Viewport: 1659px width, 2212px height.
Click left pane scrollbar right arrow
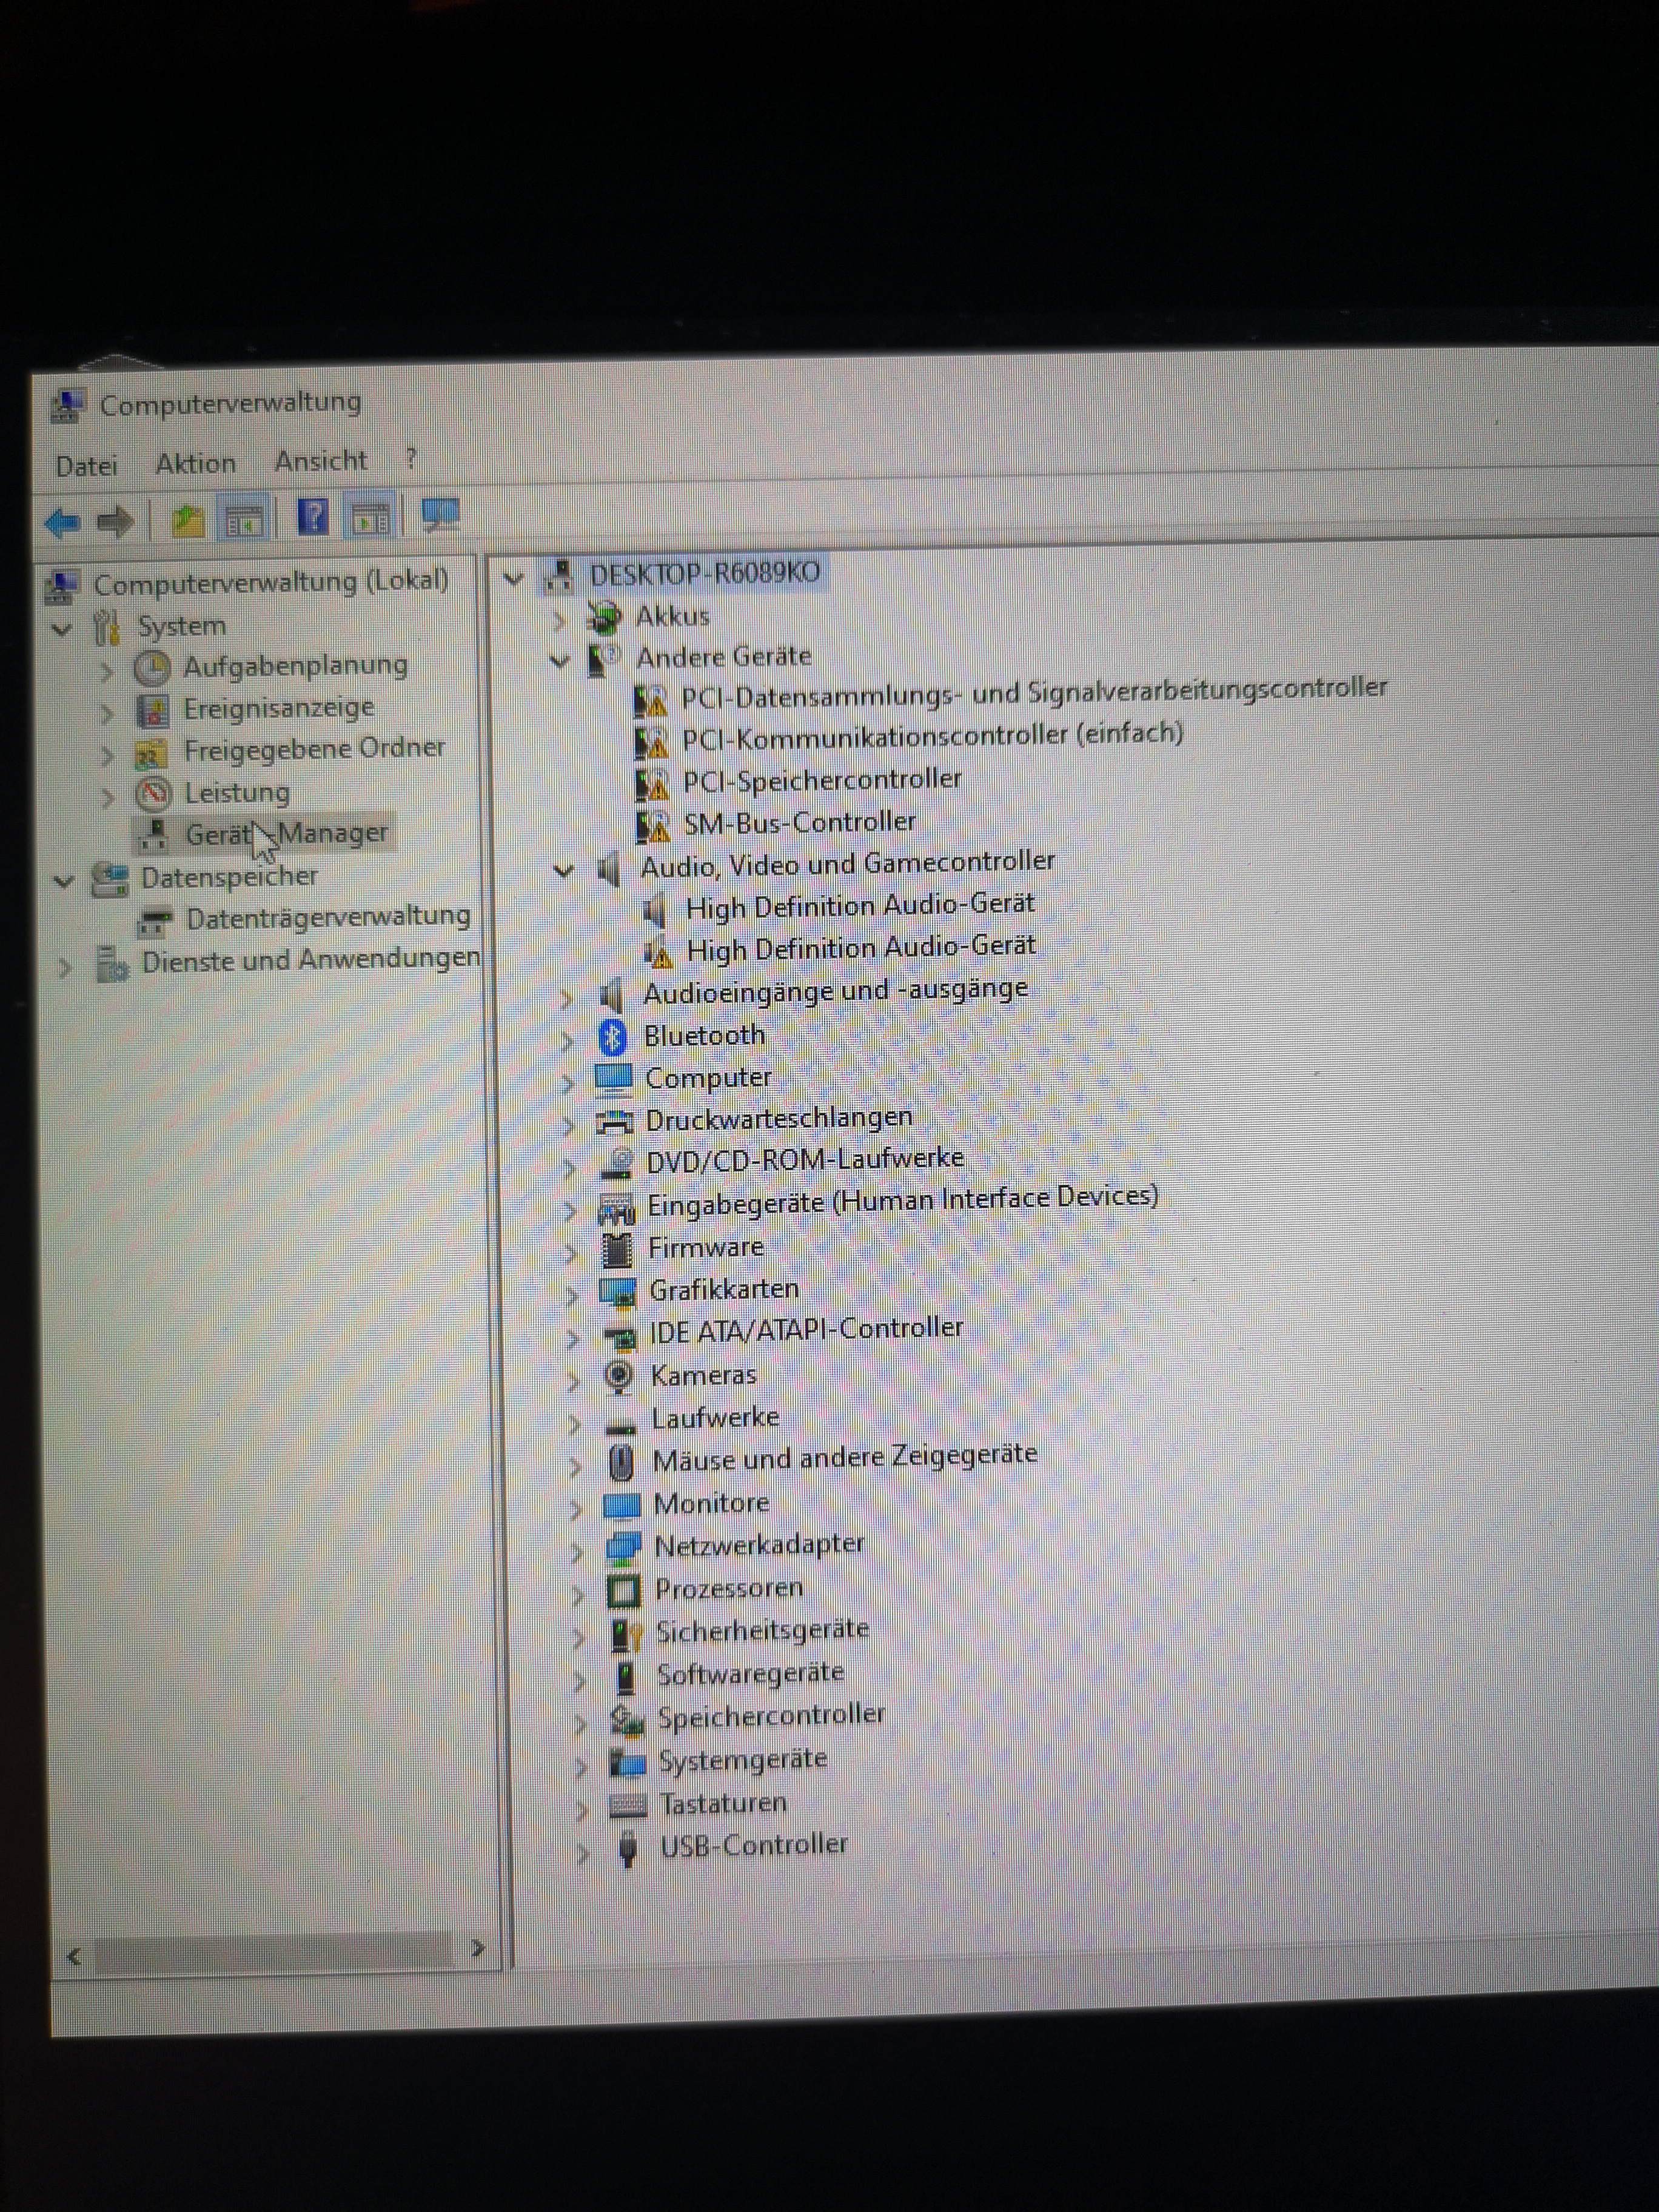(x=478, y=1947)
